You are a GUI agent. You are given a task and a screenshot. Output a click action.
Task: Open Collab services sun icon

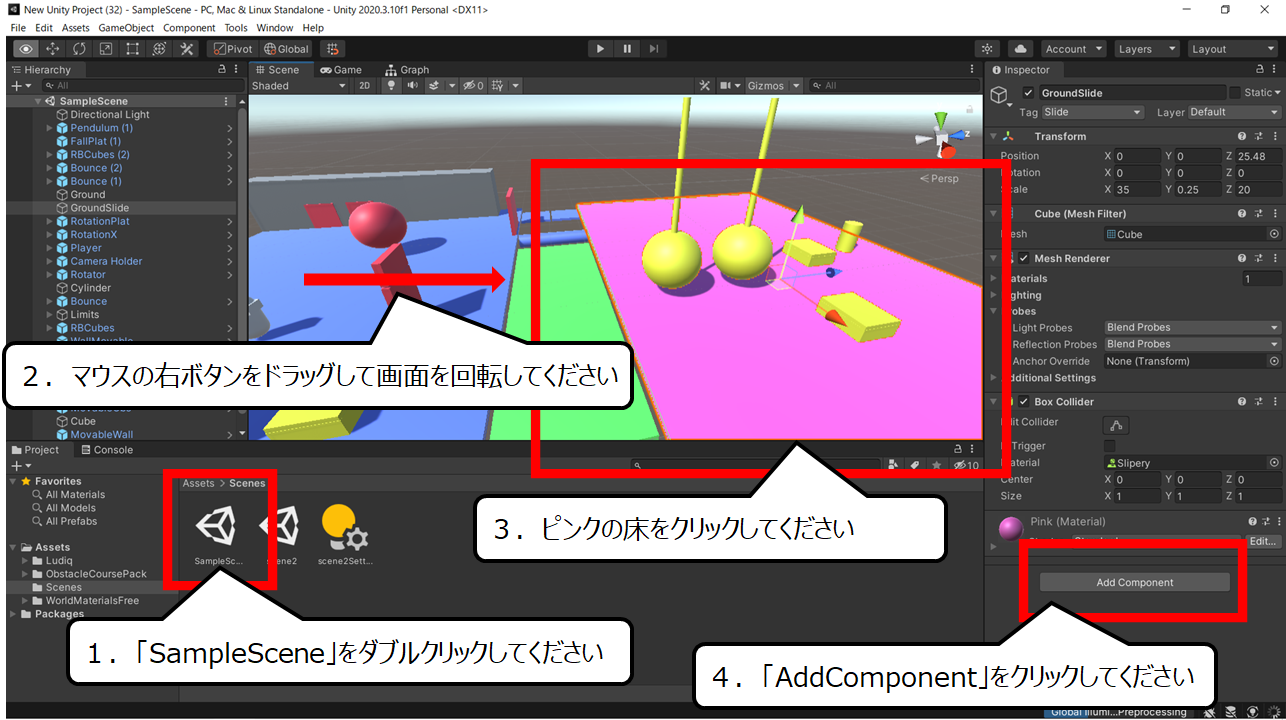[988, 49]
